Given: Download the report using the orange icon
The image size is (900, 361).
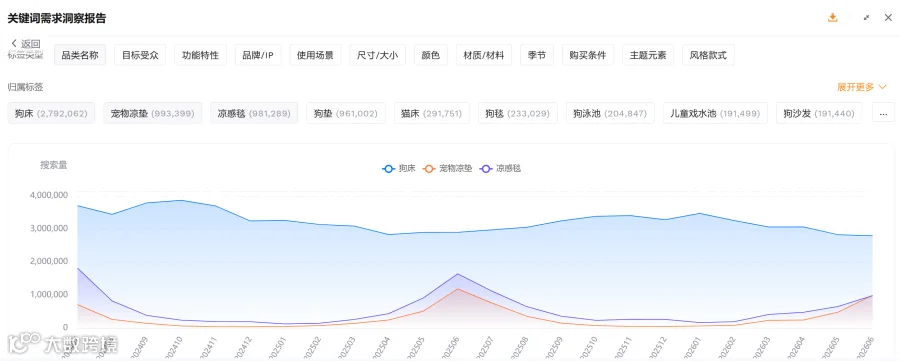Looking at the screenshot, I should click(832, 18).
